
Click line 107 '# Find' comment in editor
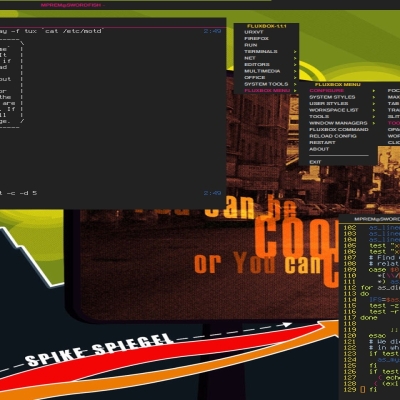pyautogui.click(x=383, y=258)
